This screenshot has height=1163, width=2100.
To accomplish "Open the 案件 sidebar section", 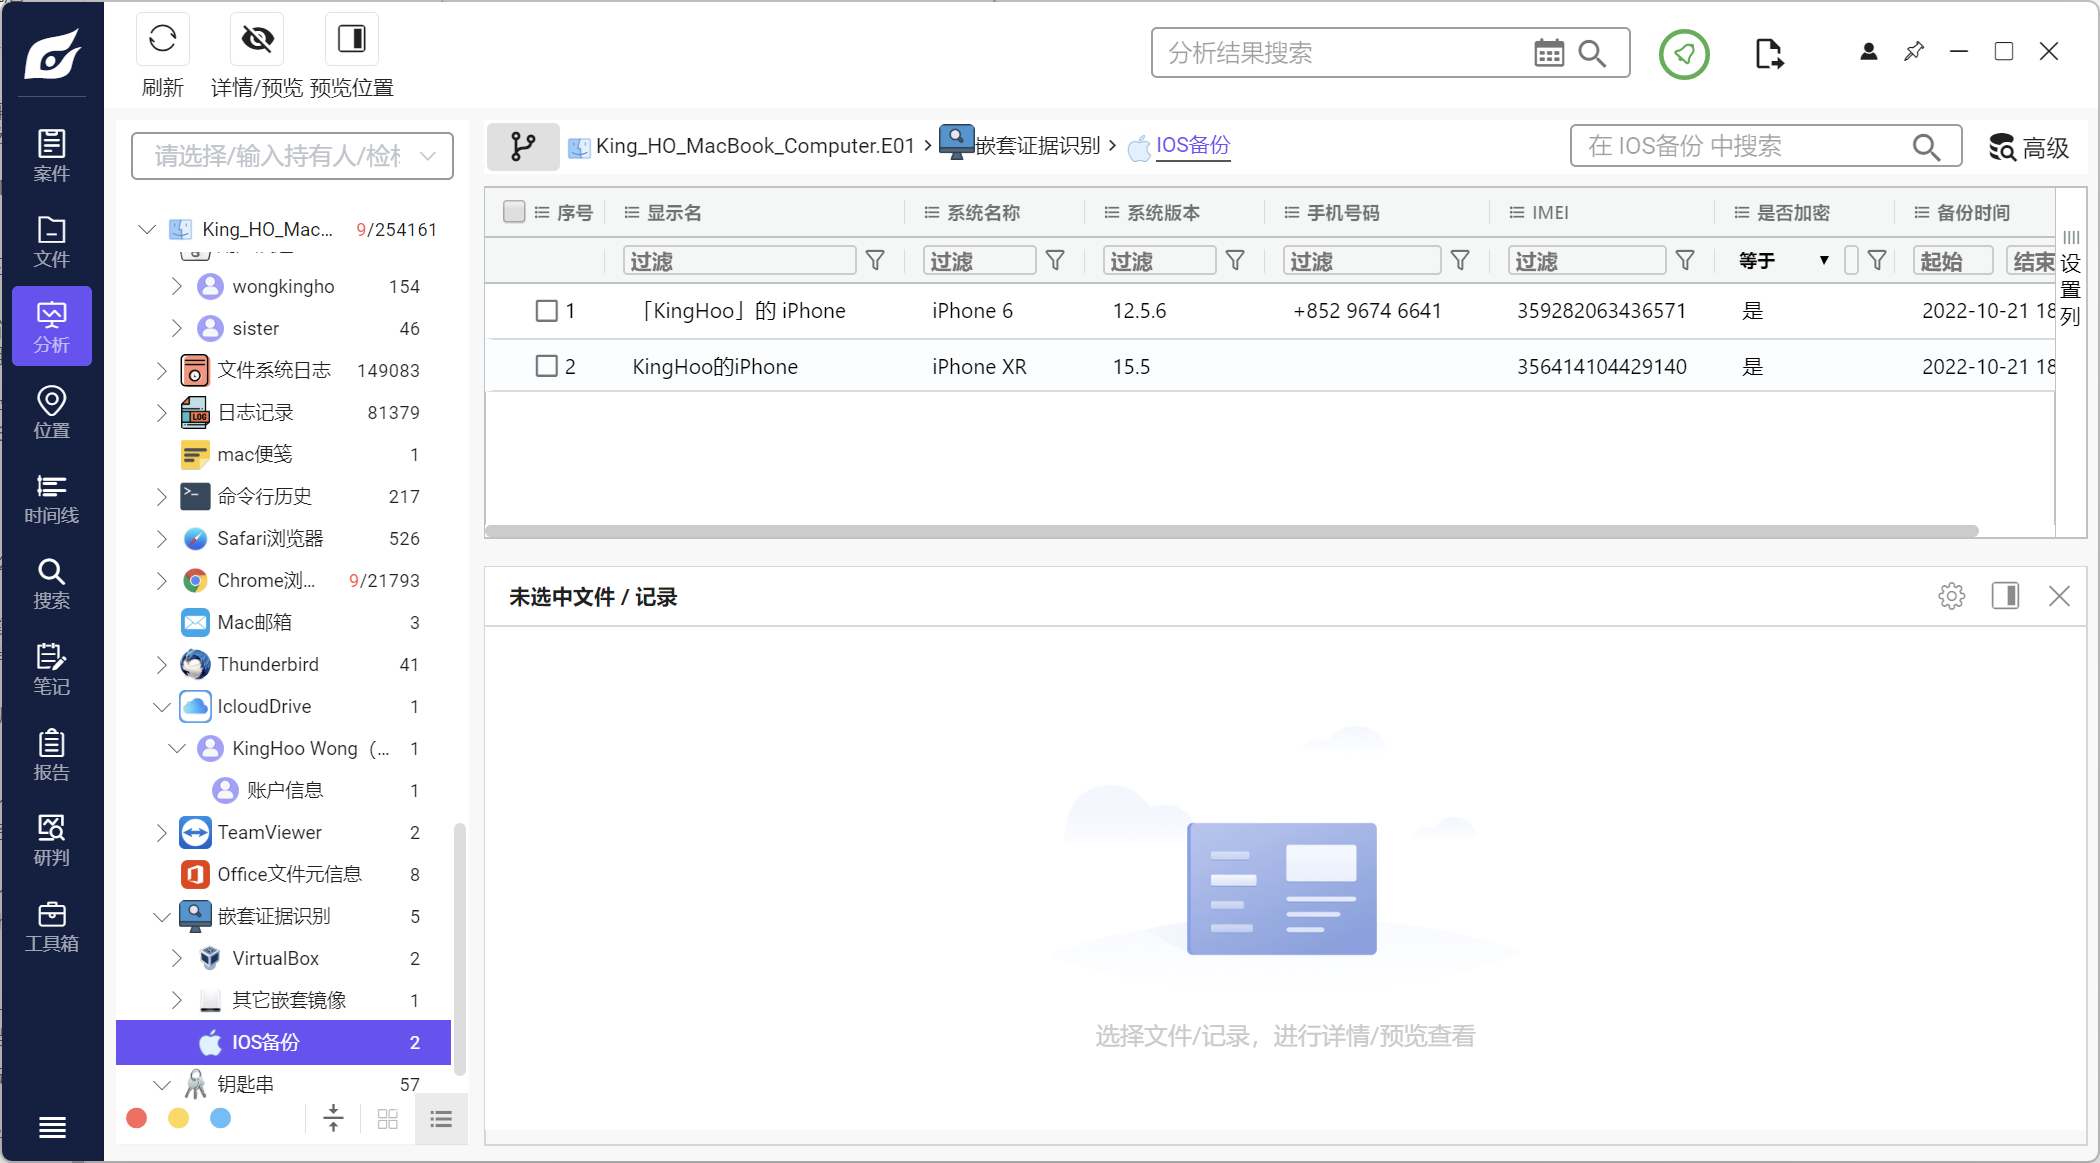I will click(x=52, y=155).
